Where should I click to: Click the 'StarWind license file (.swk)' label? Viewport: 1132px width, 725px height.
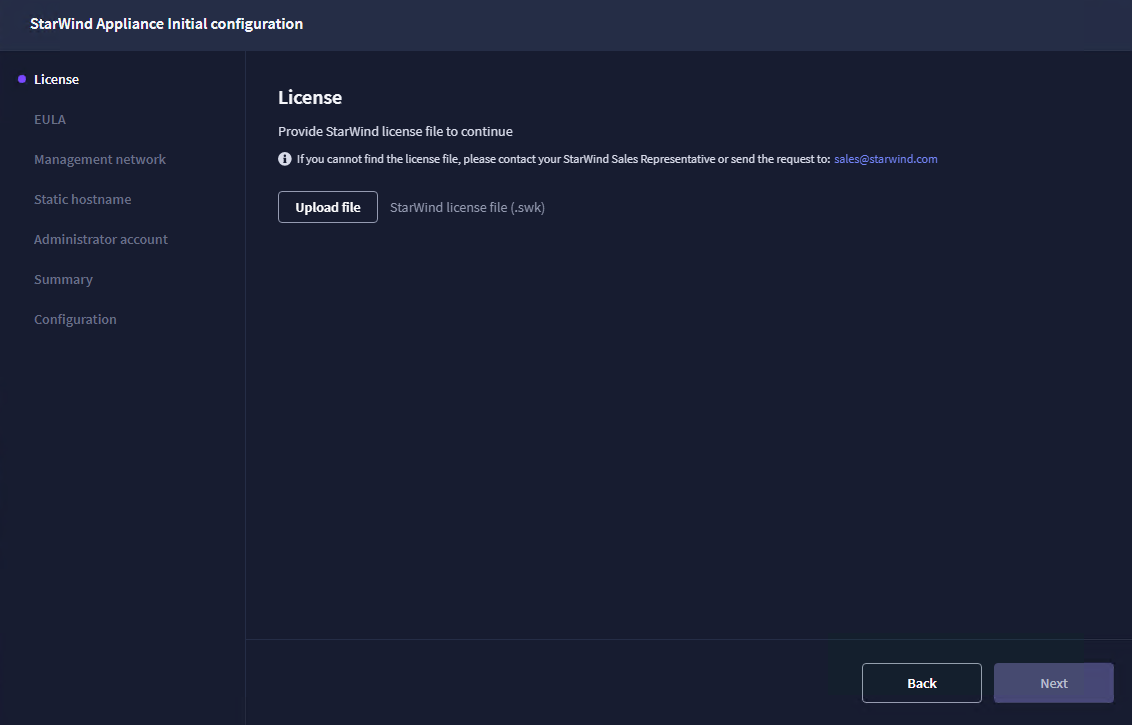467,207
